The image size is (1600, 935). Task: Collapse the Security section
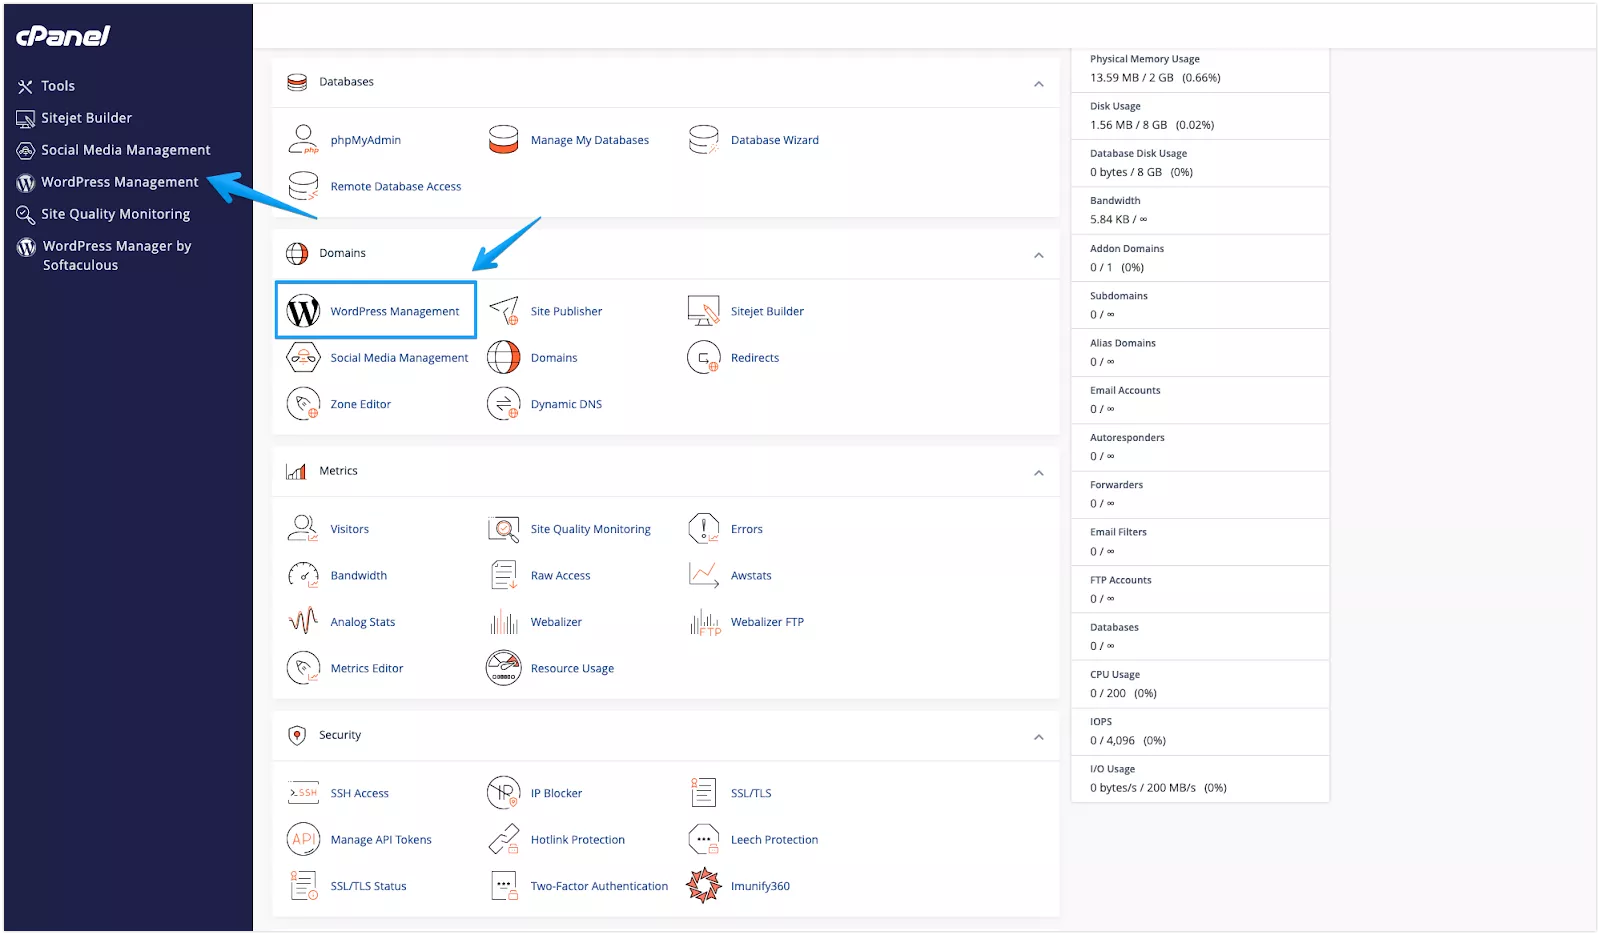pos(1038,737)
